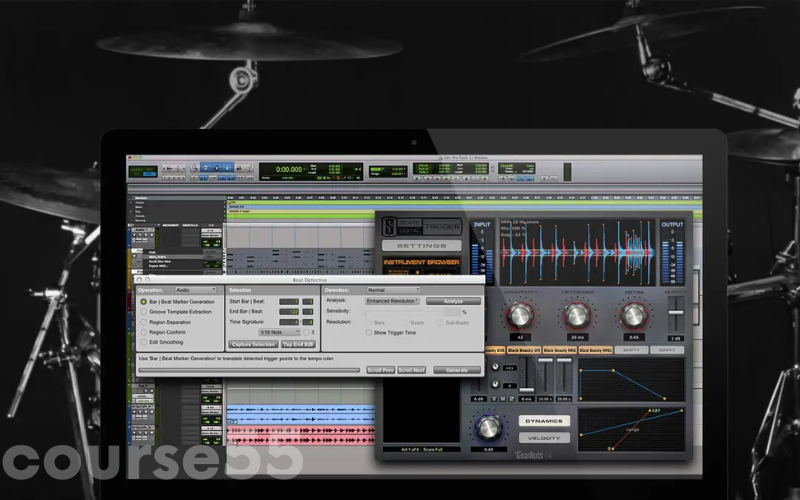
Task: Select the Trim tool in Pro Tools toolbar
Action: [x=206, y=168]
